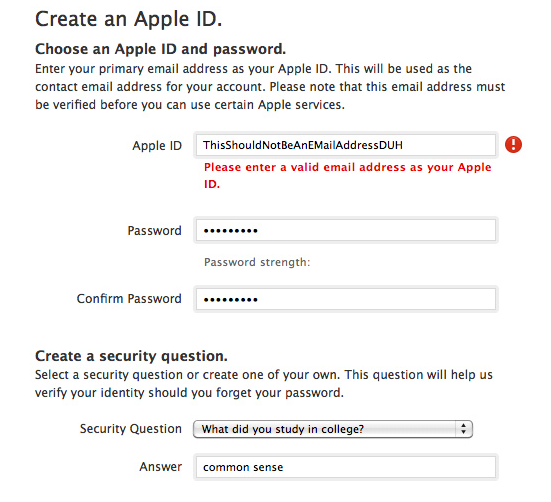
Task: Click into the Password field
Action: pos(346,230)
